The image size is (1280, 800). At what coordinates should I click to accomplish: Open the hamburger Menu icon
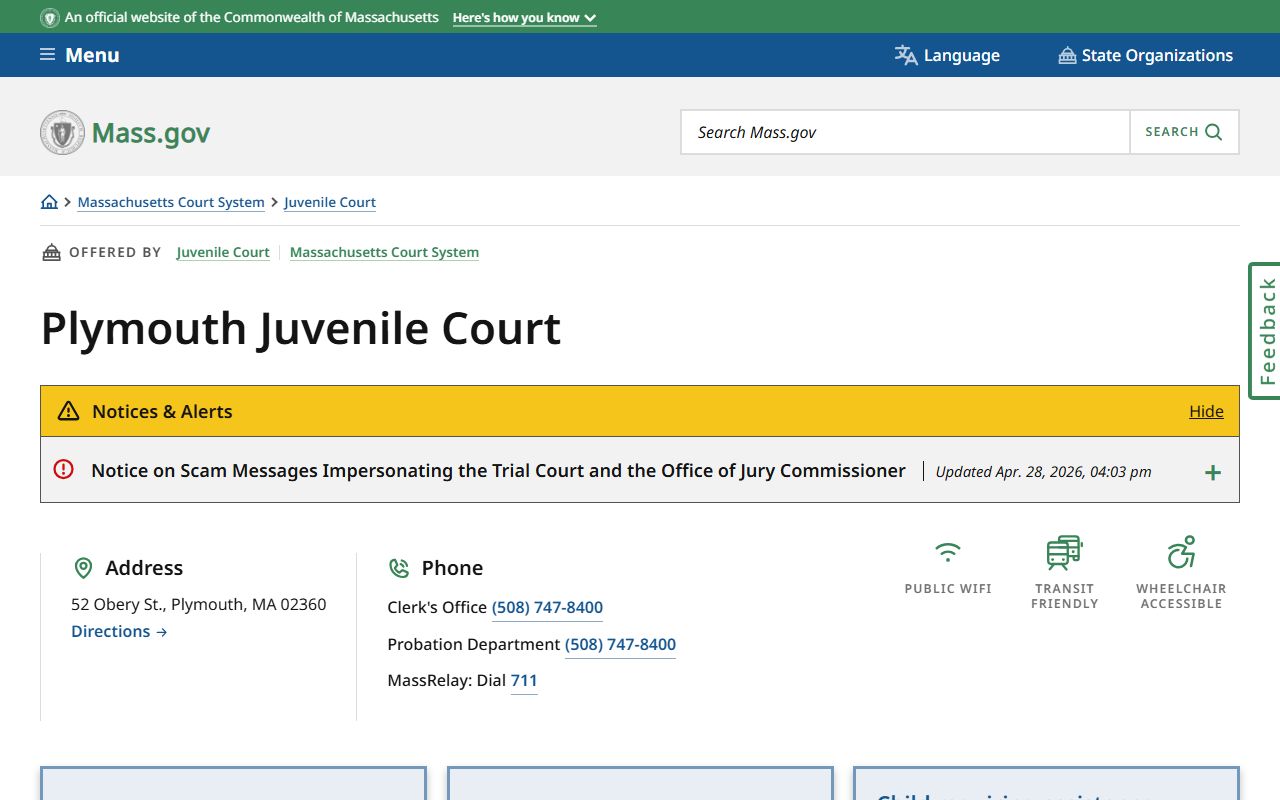click(47, 55)
